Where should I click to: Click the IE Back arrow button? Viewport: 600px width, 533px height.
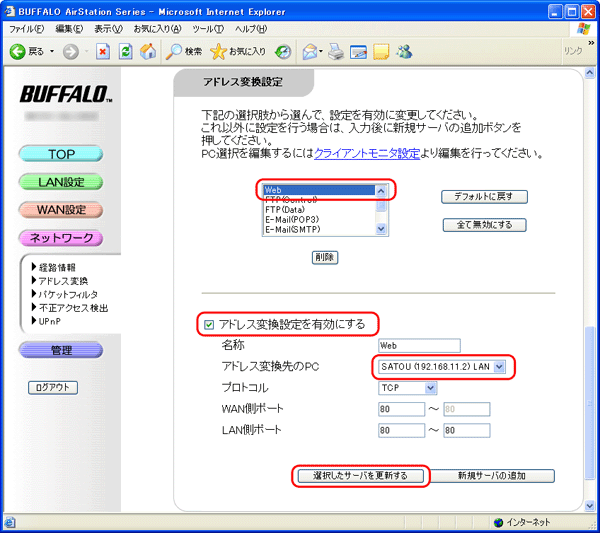(x=17, y=51)
